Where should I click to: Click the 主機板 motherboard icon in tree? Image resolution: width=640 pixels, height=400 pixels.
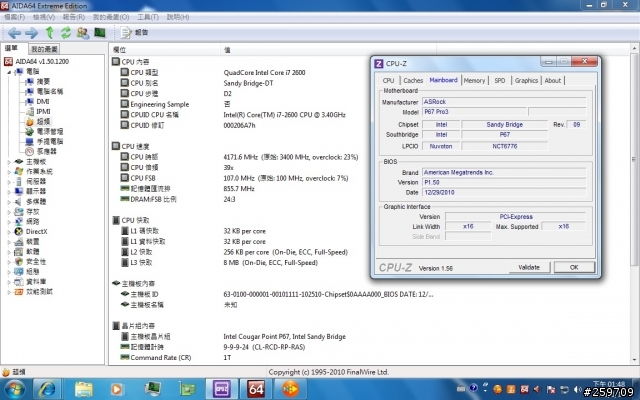19,162
